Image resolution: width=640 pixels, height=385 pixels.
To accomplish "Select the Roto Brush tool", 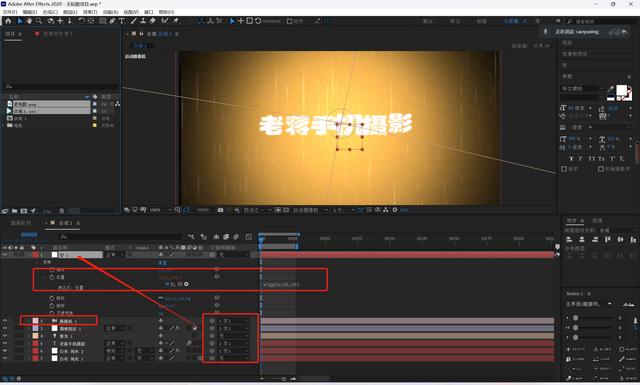I will 164,21.
